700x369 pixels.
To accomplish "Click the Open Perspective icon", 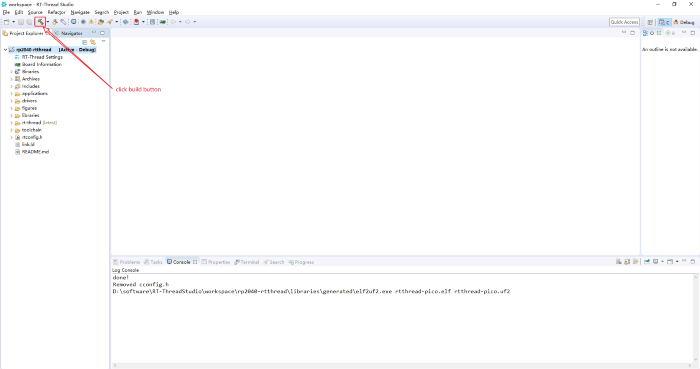I will pyautogui.click(x=650, y=22).
